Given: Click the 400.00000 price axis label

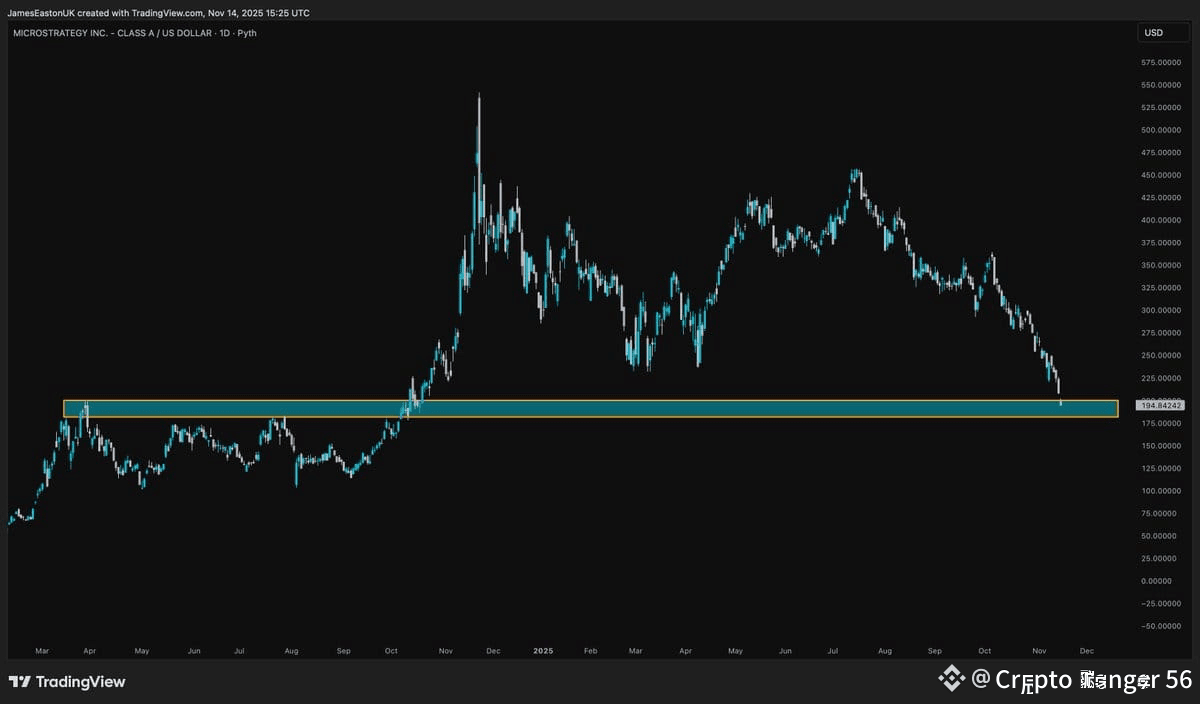Looking at the screenshot, I should point(1162,220).
